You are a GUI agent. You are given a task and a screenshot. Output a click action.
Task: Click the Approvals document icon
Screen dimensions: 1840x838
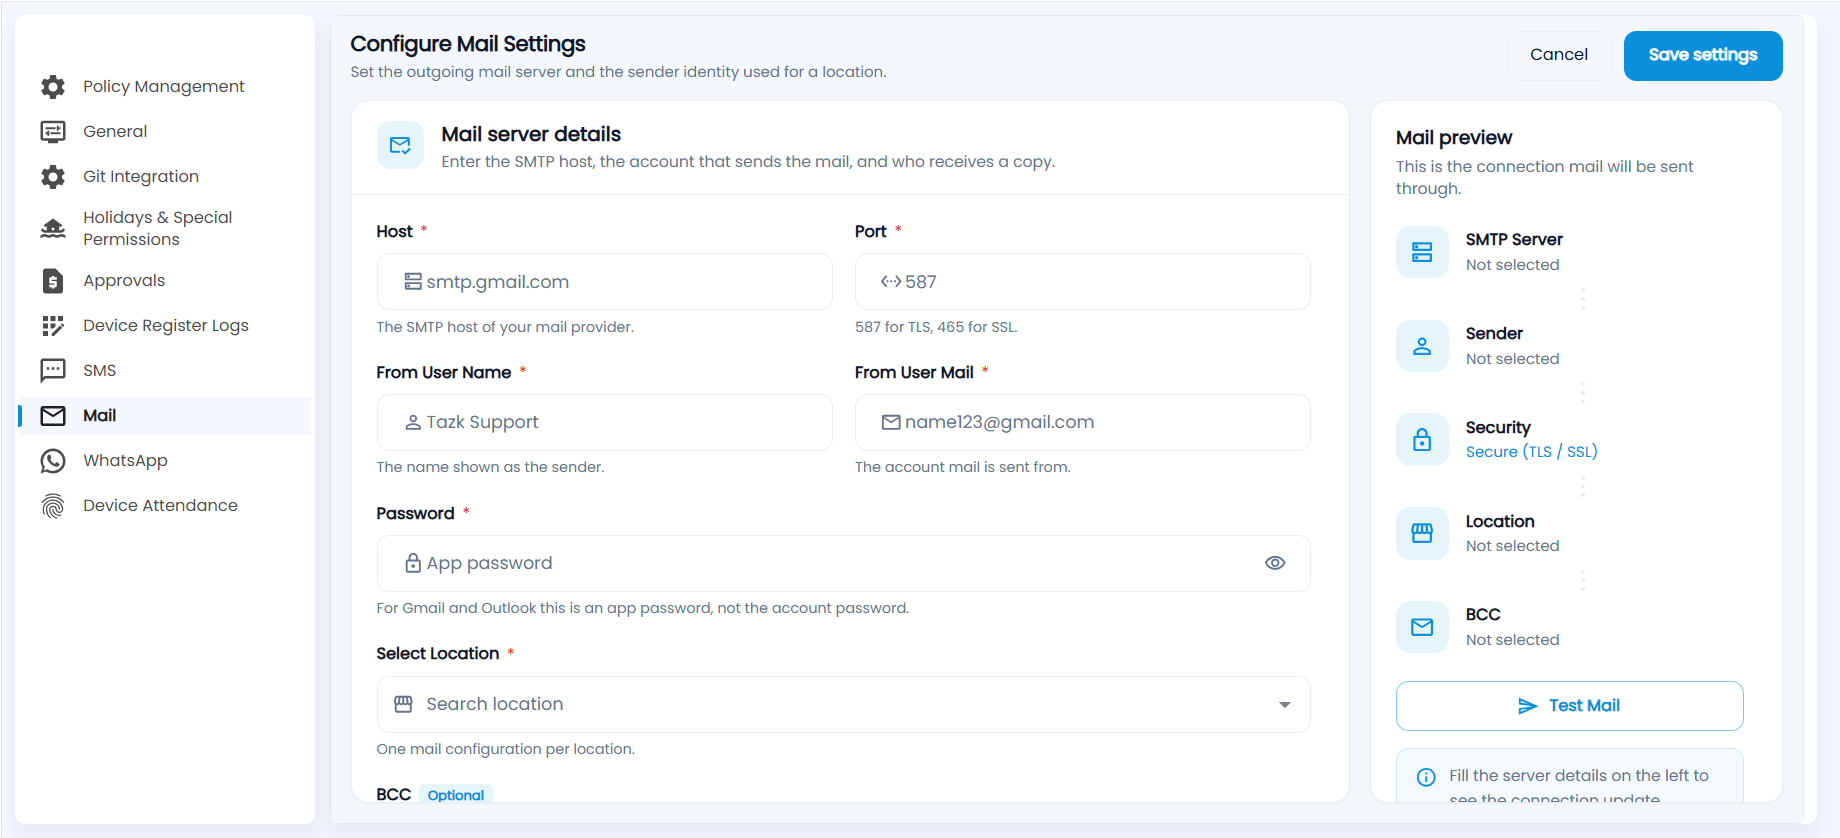53,281
